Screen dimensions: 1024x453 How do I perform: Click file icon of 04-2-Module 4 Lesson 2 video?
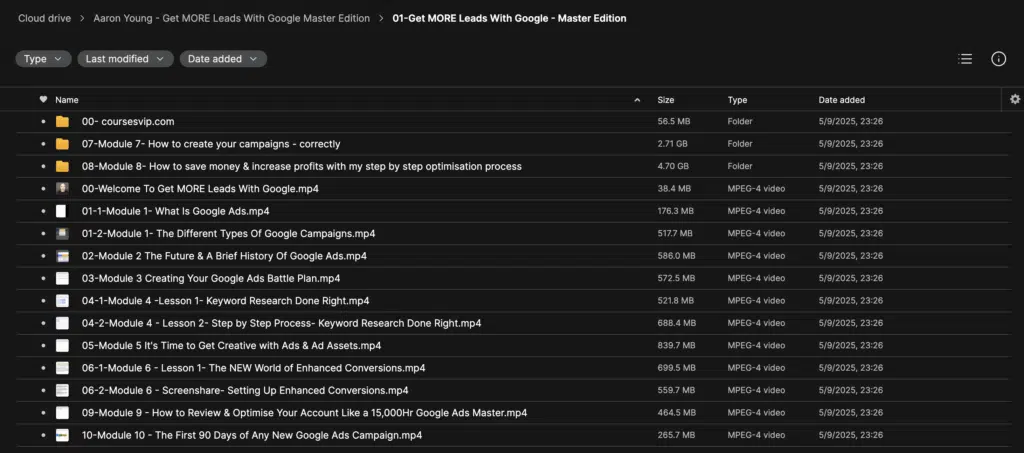pos(62,323)
